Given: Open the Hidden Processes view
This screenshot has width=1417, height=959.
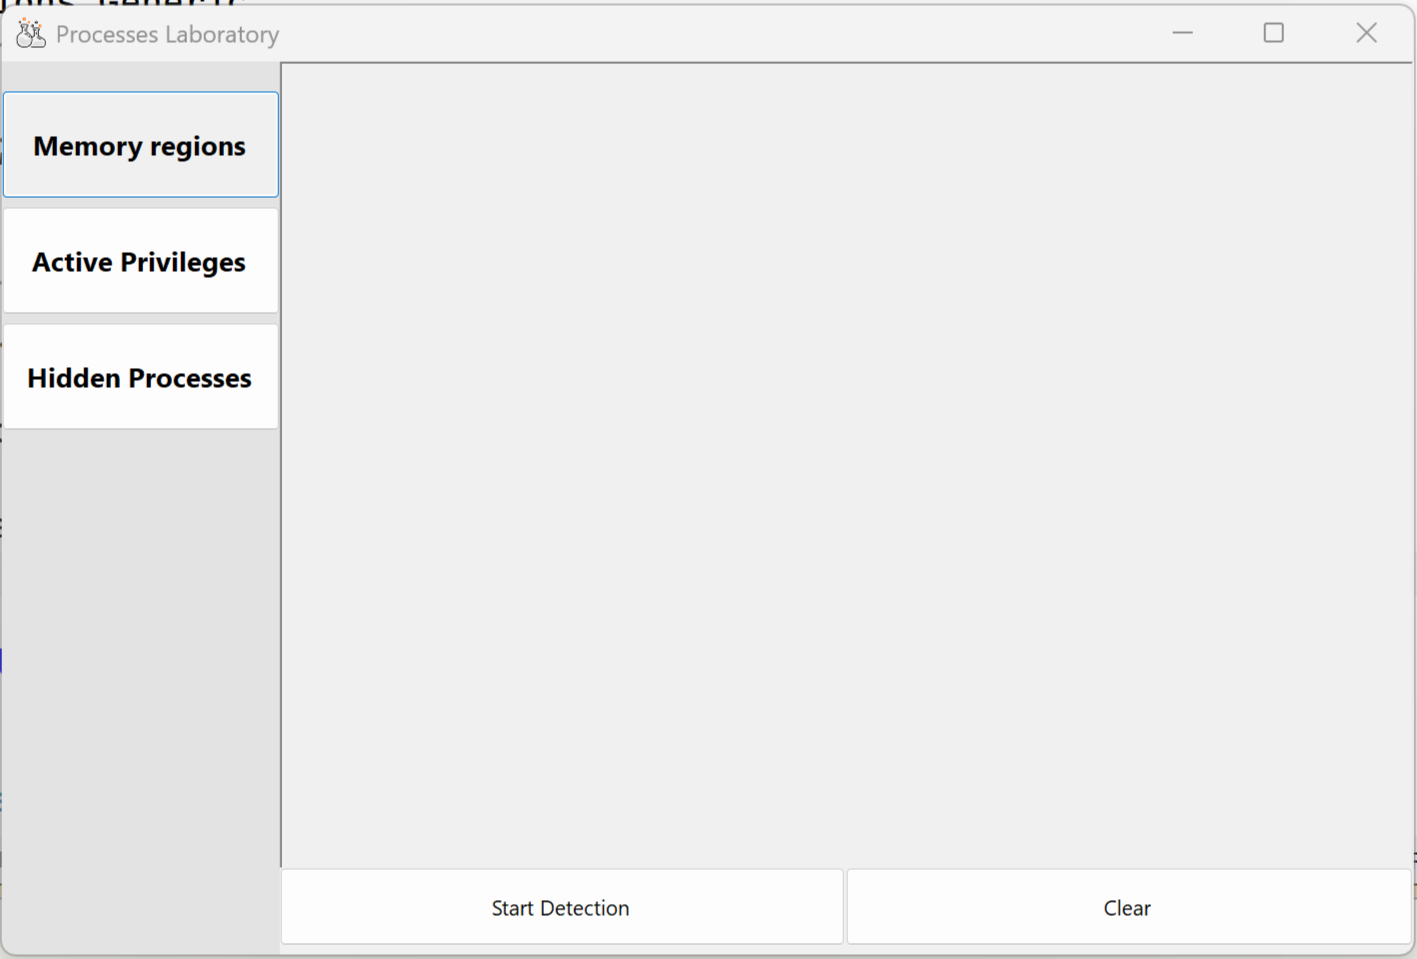Looking at the screenshot, I should (x=140, y=377).
